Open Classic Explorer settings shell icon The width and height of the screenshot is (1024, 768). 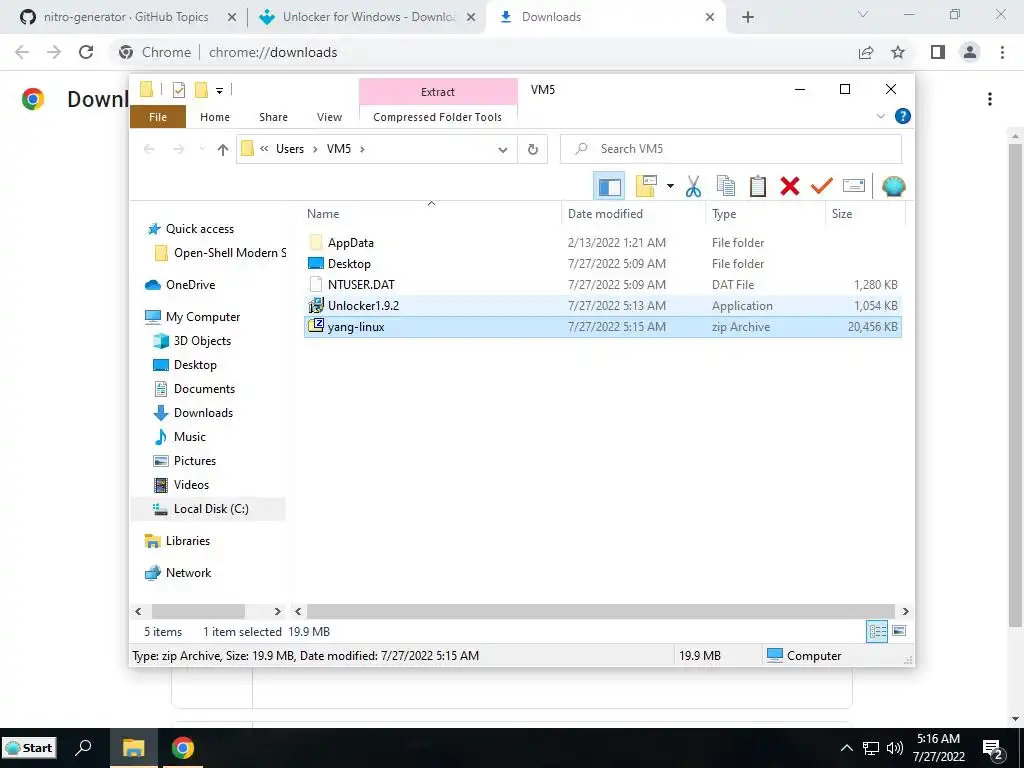click(x=893, y=187)
